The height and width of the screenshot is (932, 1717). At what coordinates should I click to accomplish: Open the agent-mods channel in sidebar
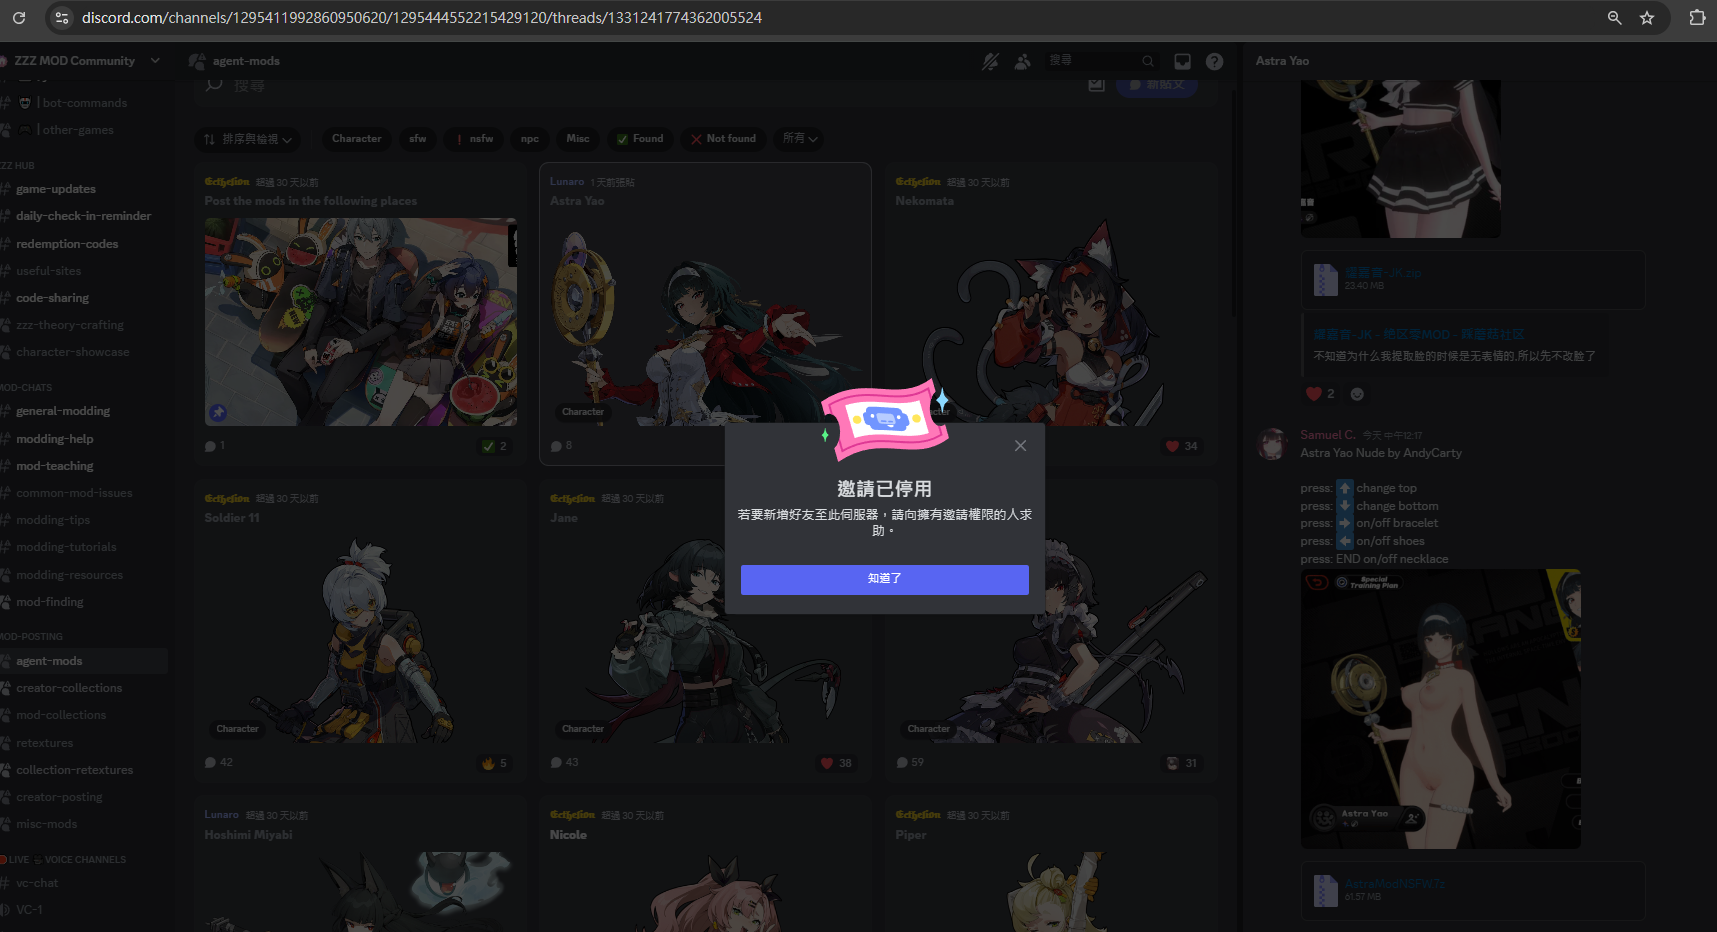tap(84, 661)
